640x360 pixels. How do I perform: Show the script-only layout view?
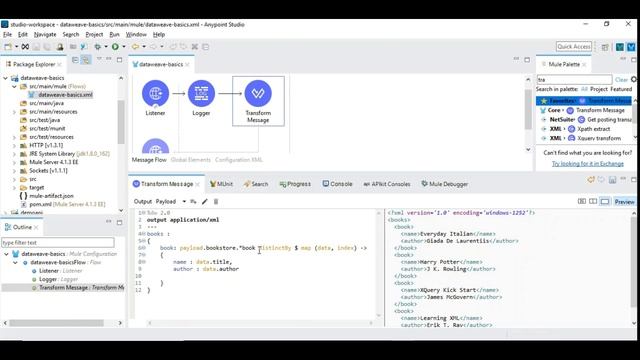(605, 202)
